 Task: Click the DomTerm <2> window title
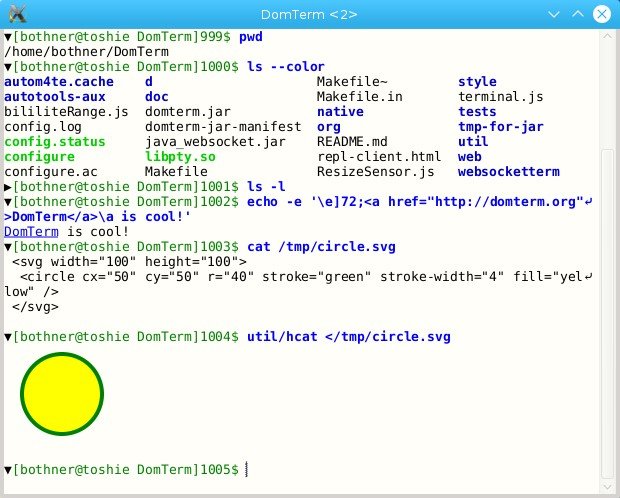tap(309, 15)
